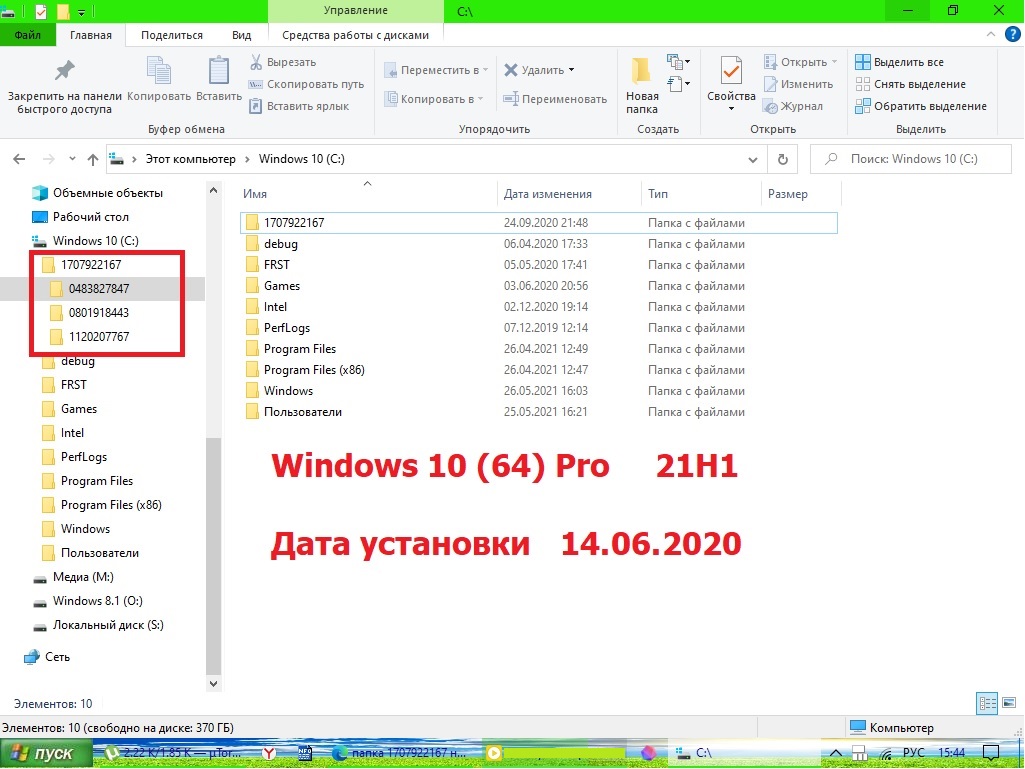The height and width of the screenshot is (769, 1025).
Task: Switch keyboard language РУС indicator
Action: coord(913,753)
